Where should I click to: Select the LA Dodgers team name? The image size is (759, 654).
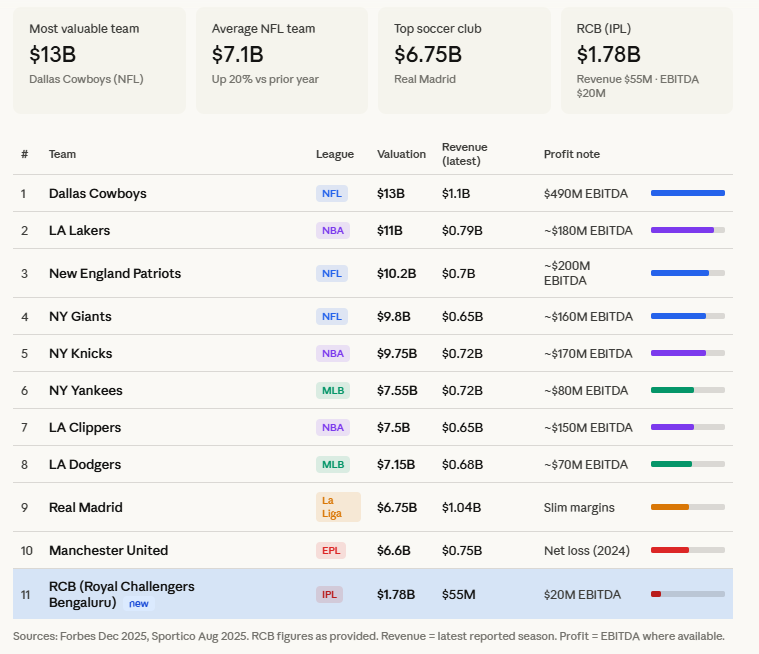85,465
